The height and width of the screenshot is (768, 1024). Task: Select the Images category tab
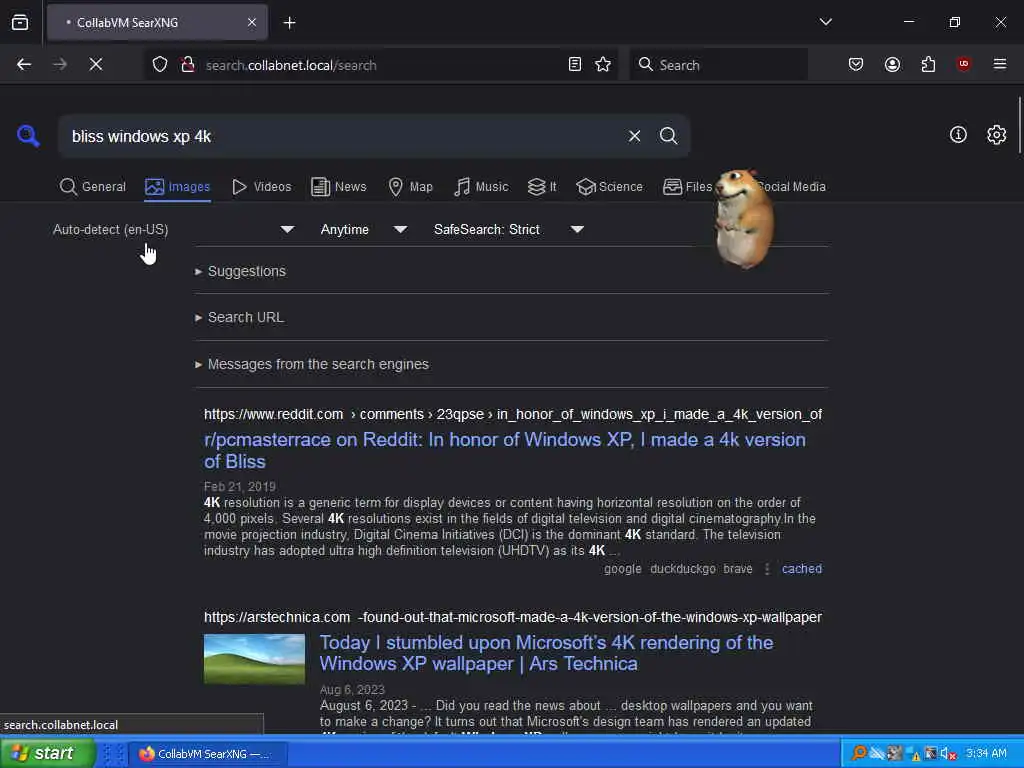tap(178, 187)
